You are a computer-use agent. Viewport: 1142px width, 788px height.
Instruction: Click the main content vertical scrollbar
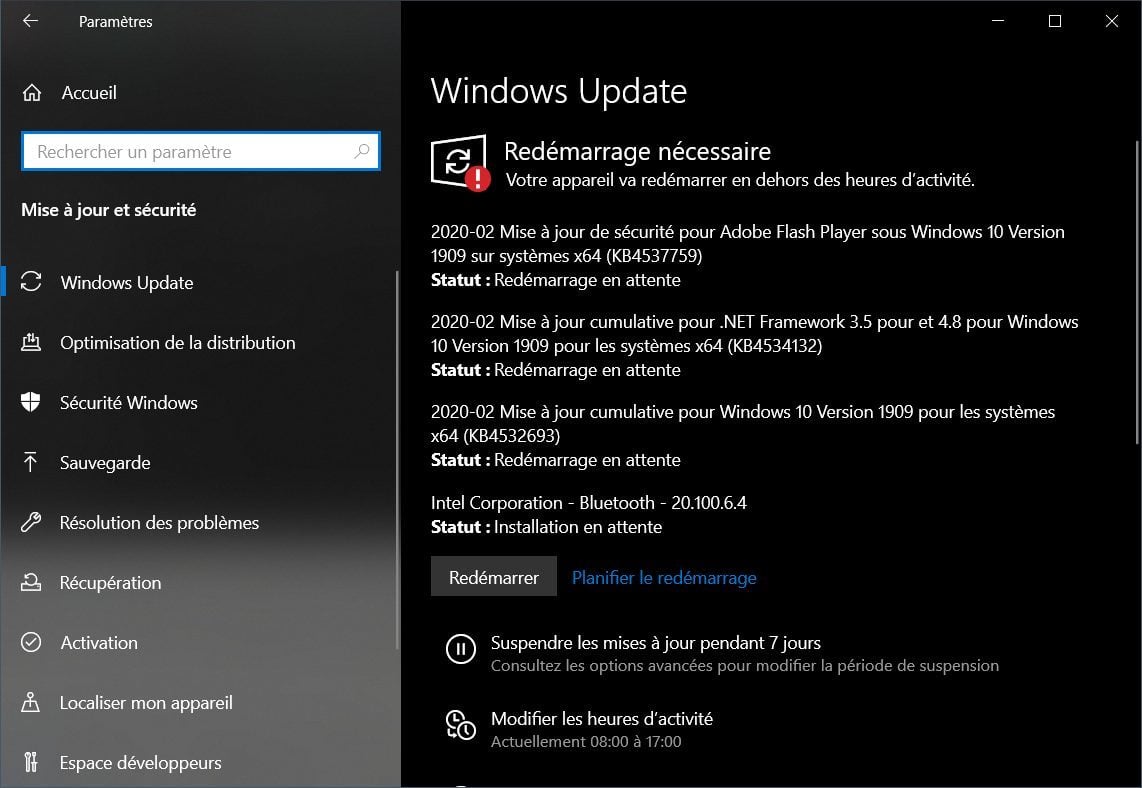pos(1138,291)
